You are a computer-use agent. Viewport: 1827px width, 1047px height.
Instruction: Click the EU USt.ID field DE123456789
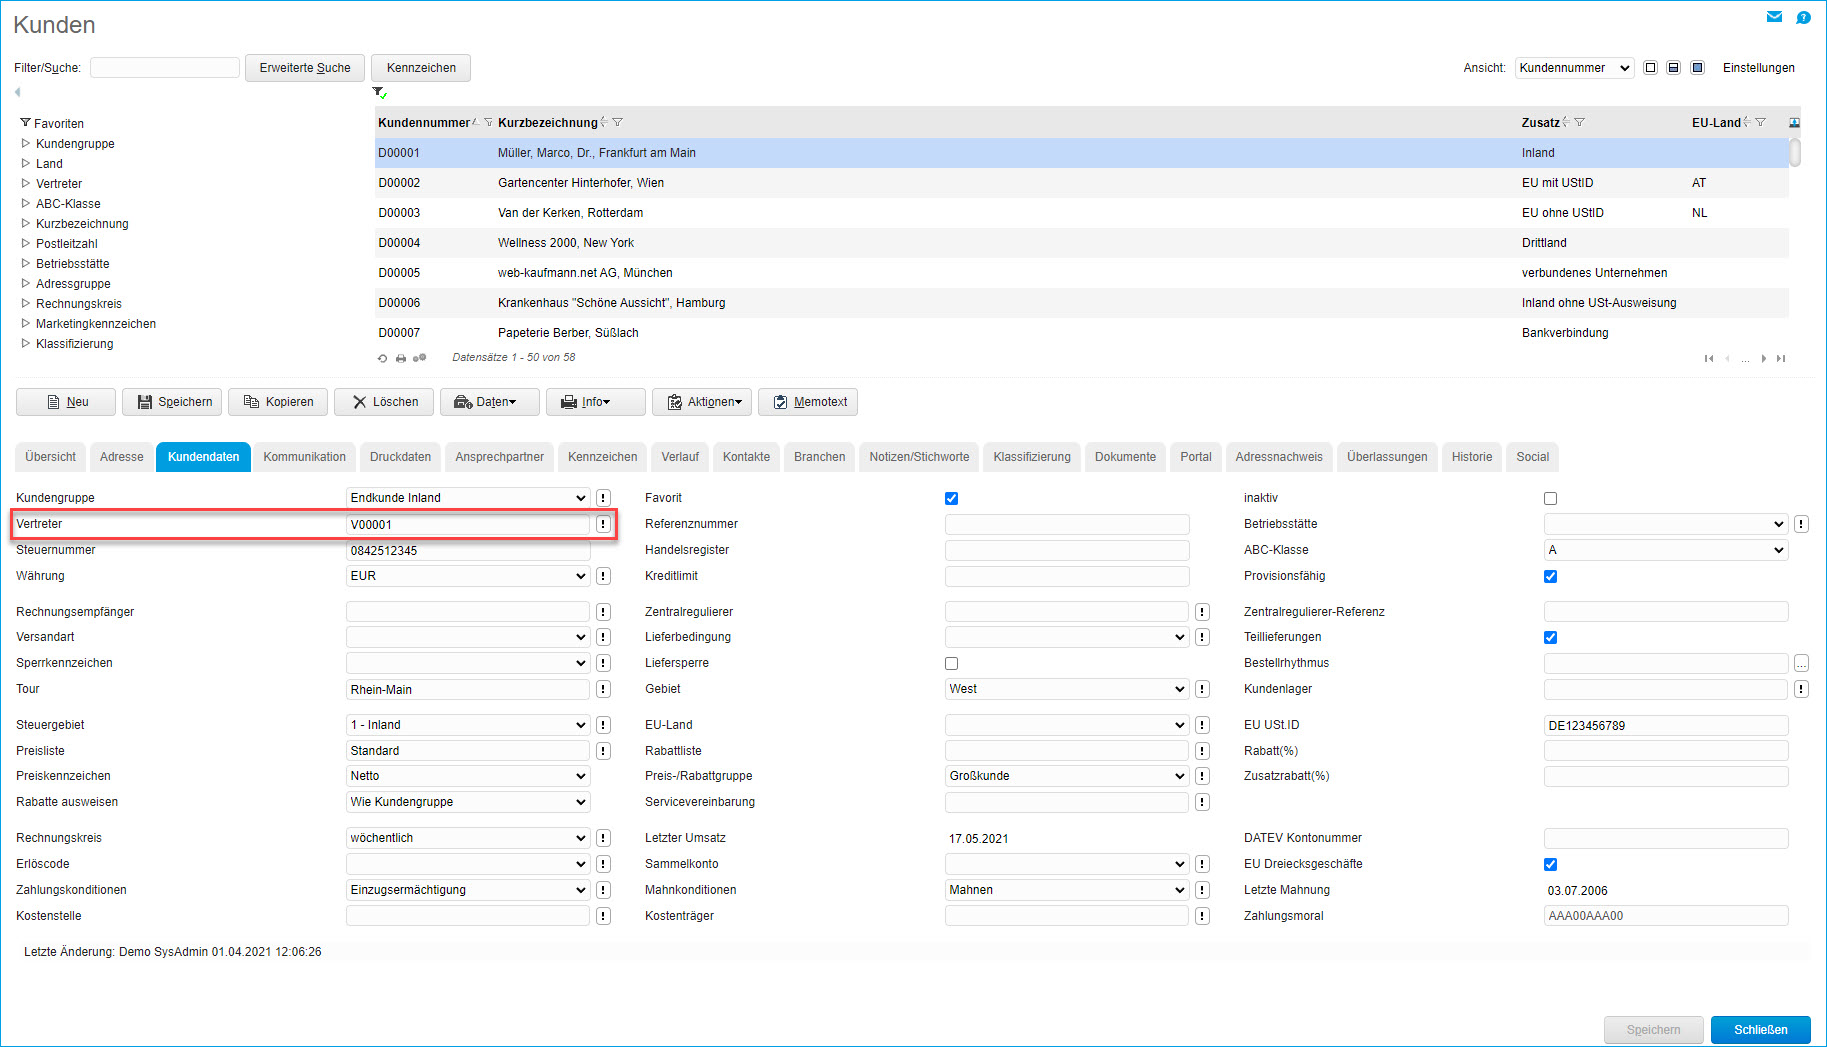point(1666,725)
